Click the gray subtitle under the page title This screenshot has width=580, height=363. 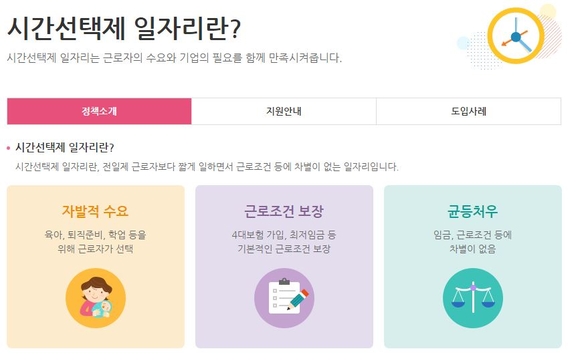point(174,58)
